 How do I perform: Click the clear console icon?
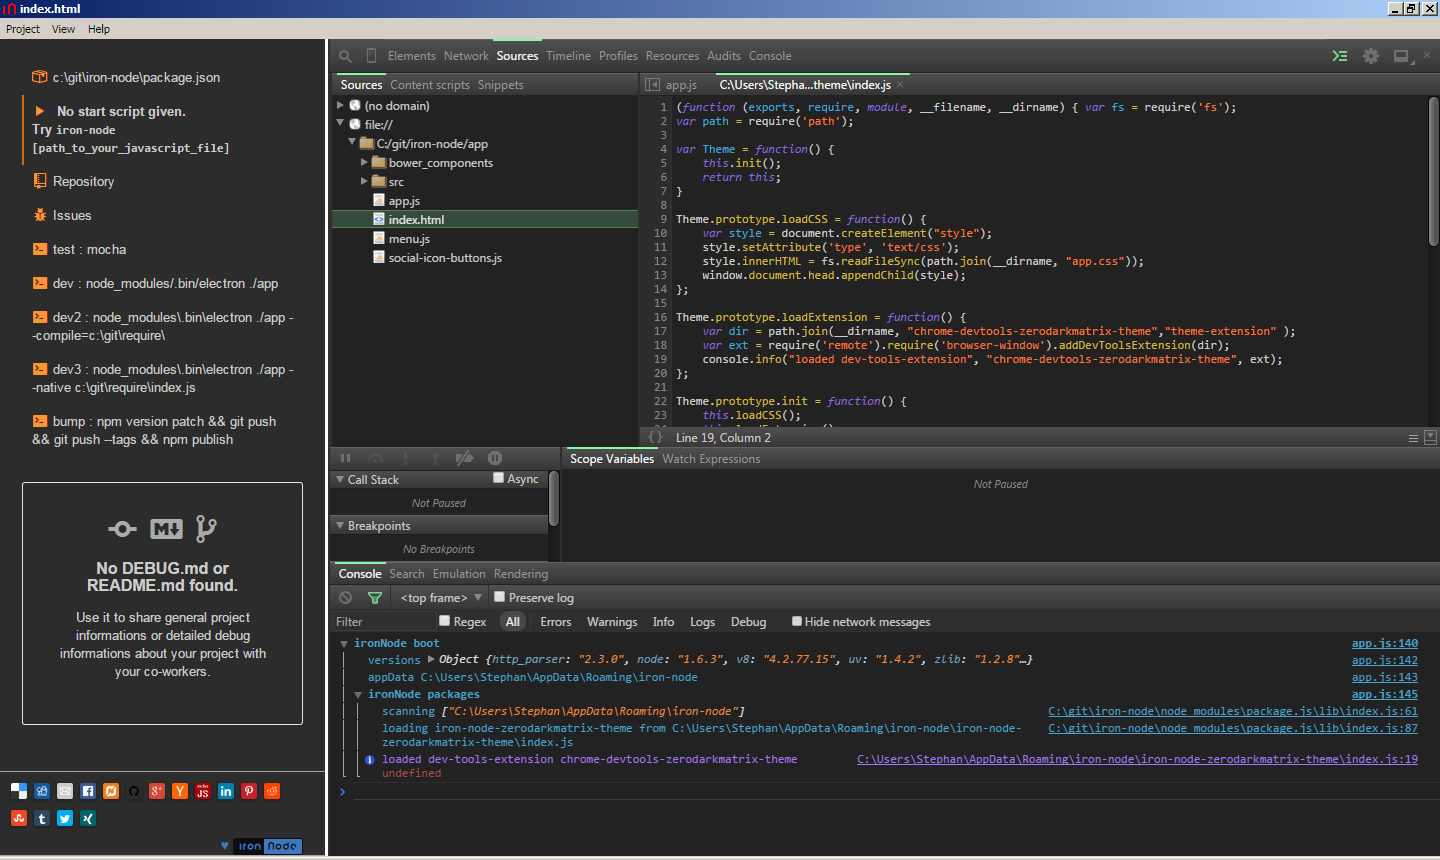tap(346, 598)
